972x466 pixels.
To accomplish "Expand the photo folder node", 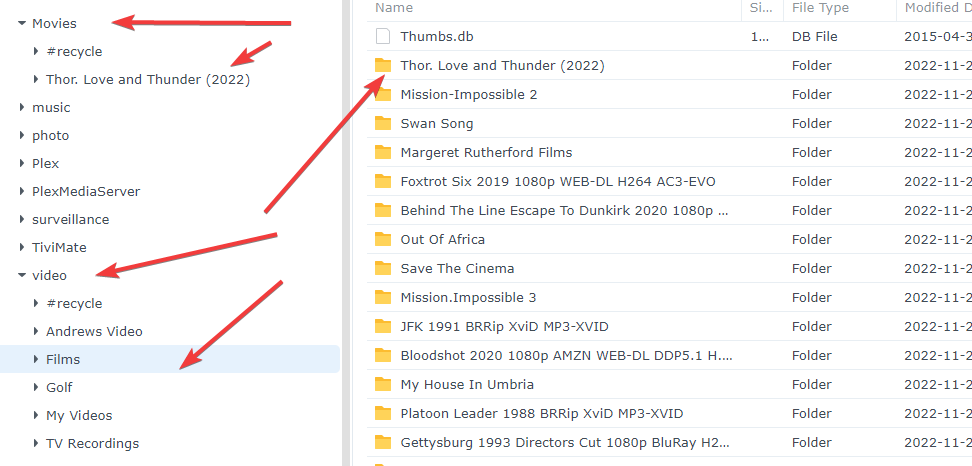I will pyautogui.click(x=22, y=135).
